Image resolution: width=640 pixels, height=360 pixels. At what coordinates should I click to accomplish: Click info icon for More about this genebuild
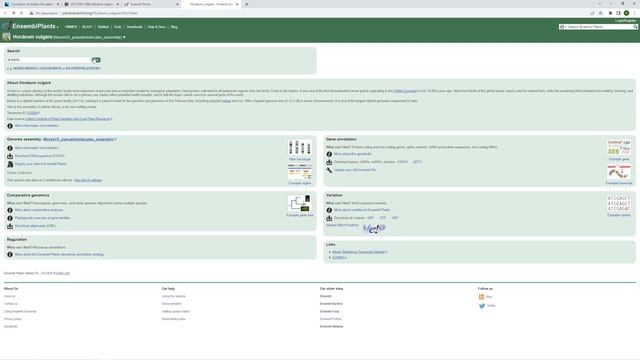[329, 154]
